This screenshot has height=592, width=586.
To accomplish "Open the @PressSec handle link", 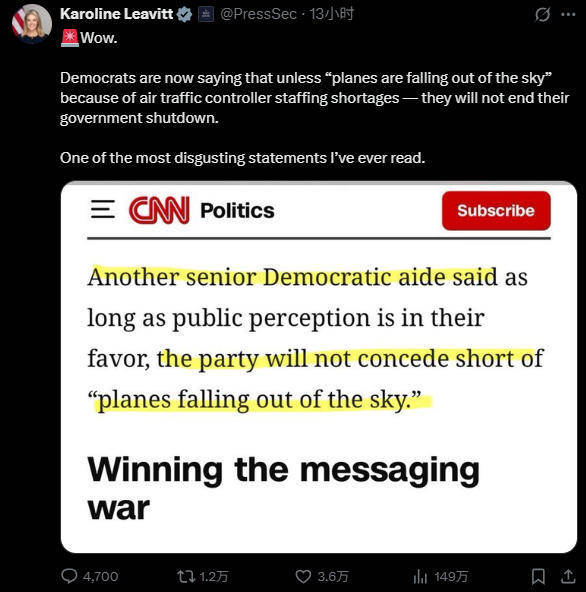I will pyautogui.click(x=258, y=14).
